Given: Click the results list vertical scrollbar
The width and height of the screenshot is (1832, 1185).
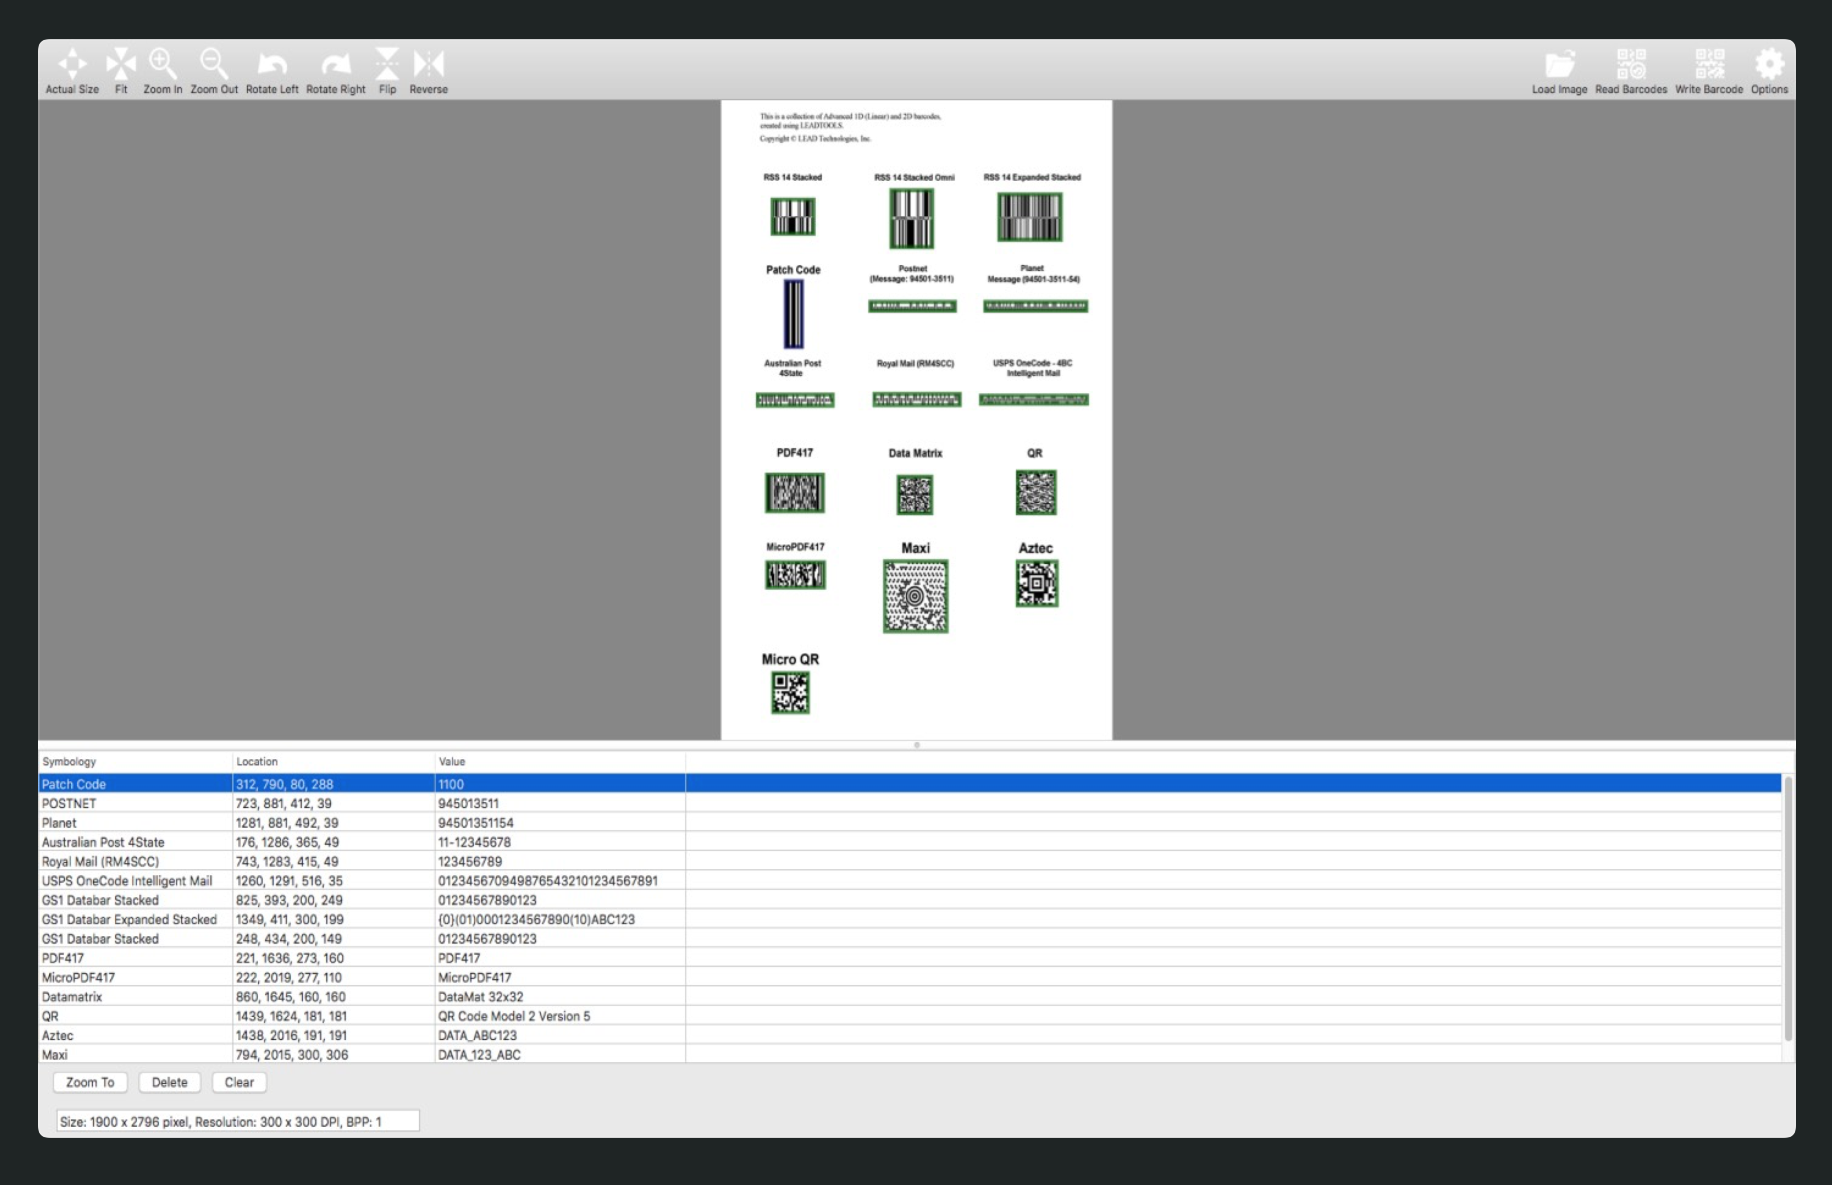Looking at the screenshot, I should tap(1788, 909).
